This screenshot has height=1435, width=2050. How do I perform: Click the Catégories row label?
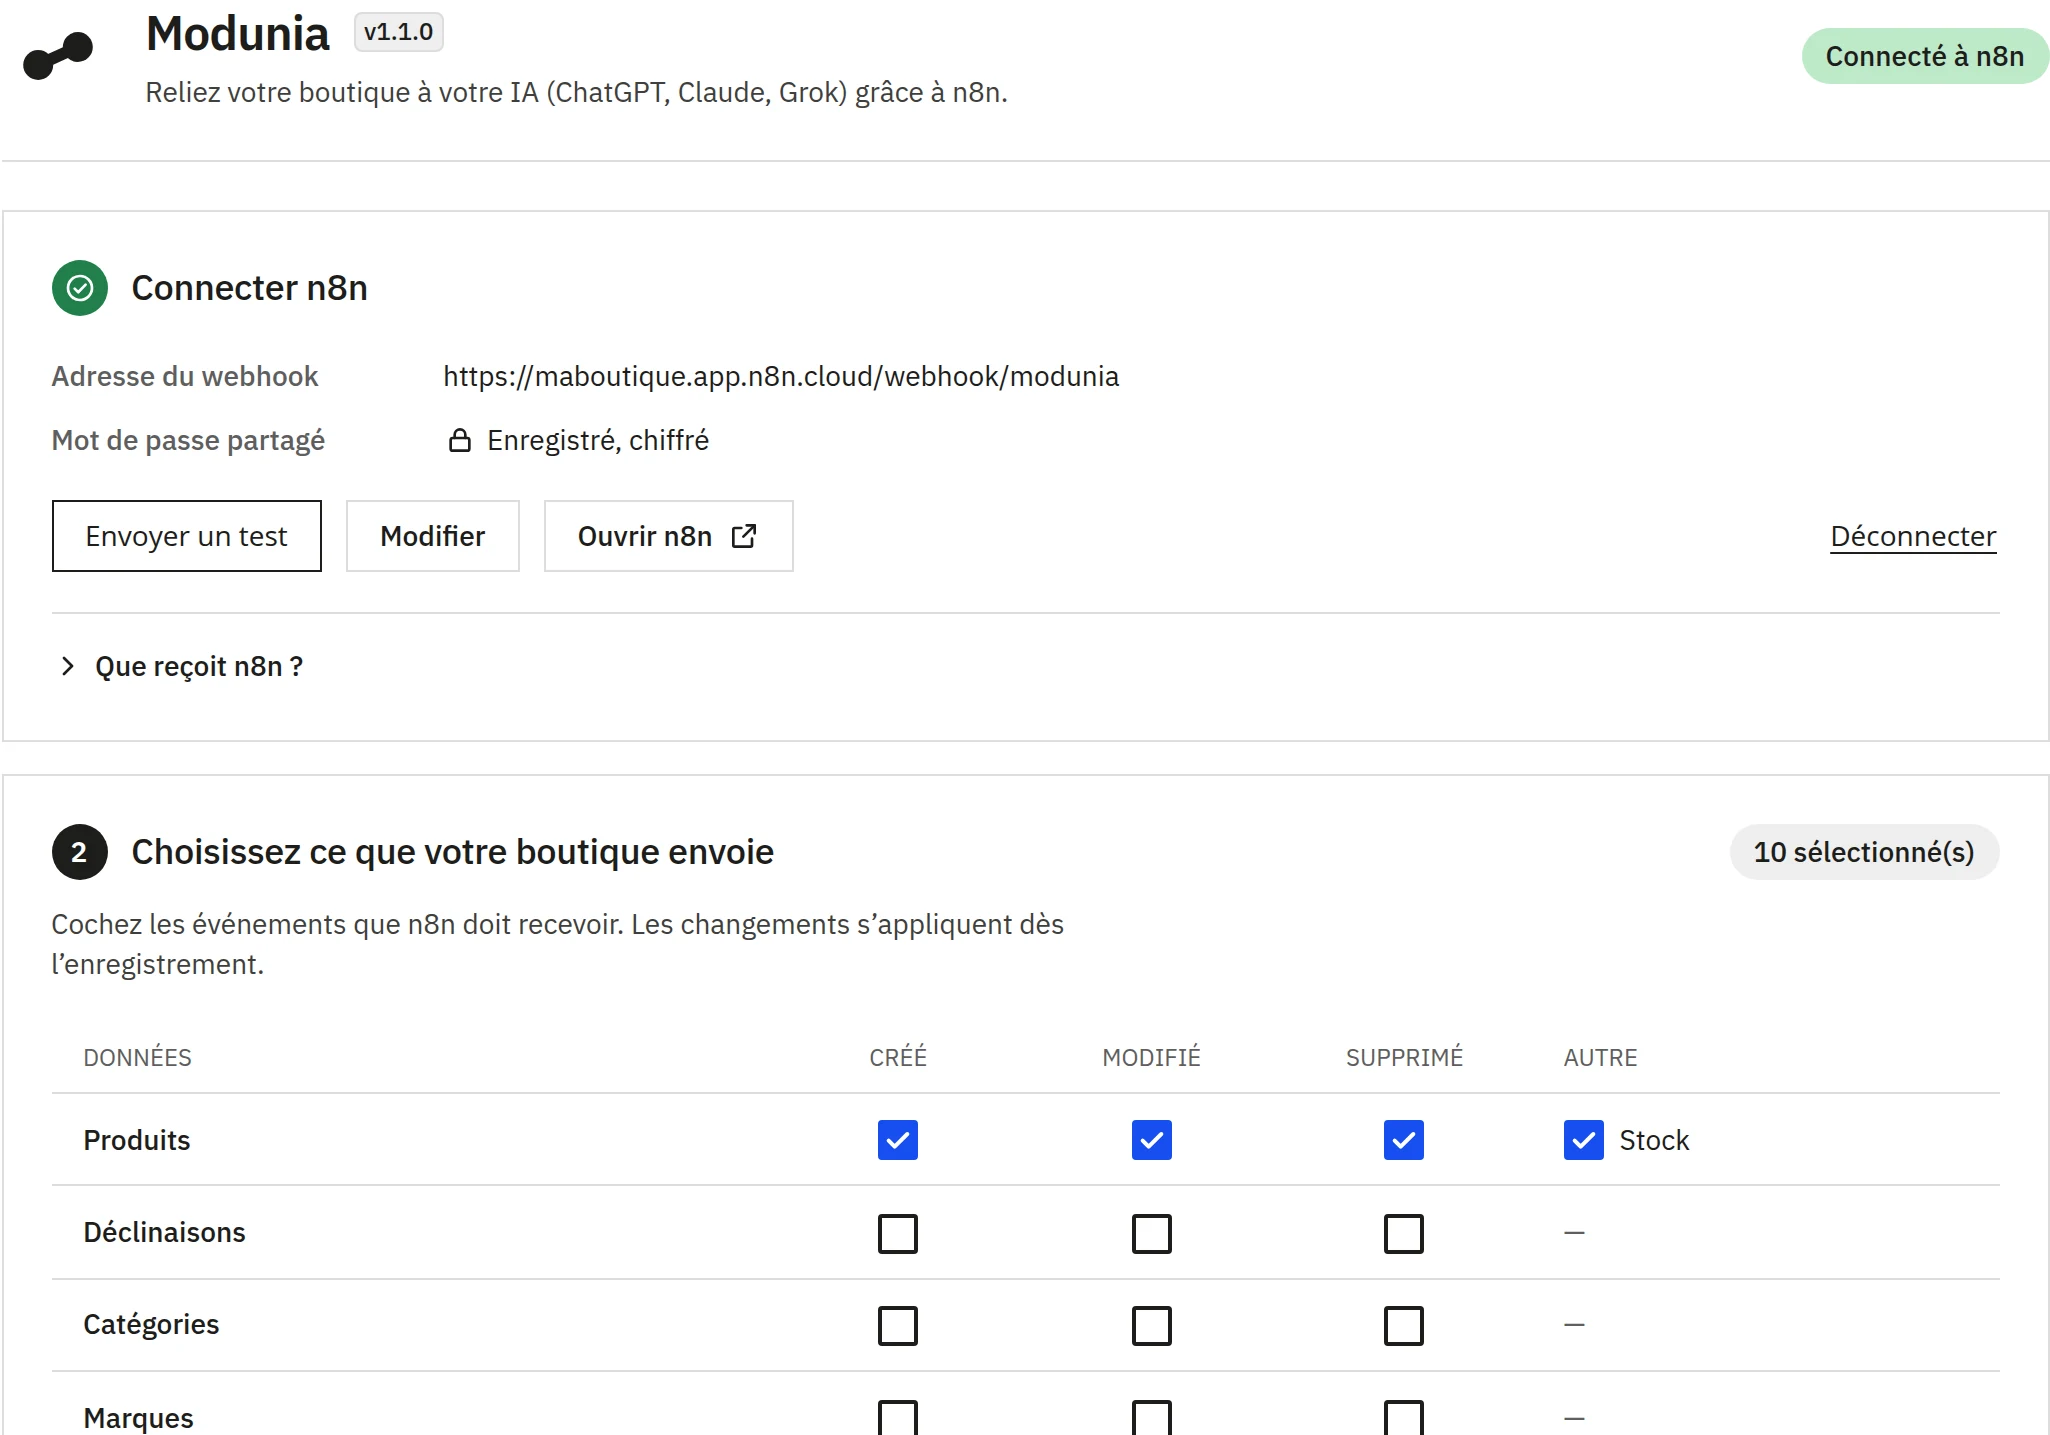(151, 1324)
